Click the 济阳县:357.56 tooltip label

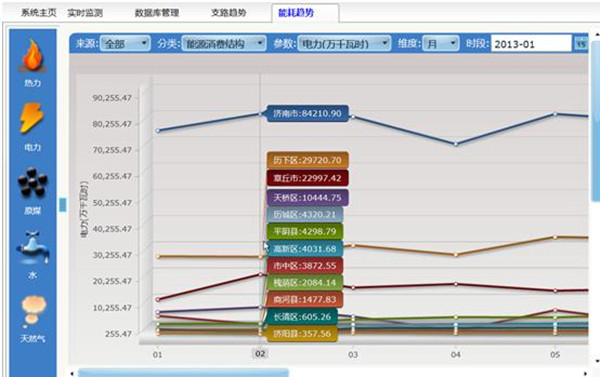click(302, 333)
